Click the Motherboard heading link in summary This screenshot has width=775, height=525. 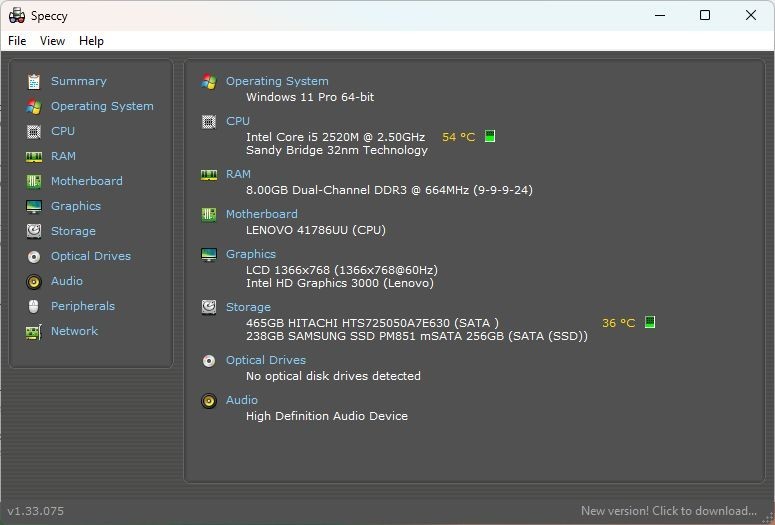click(x=261, y=214)
